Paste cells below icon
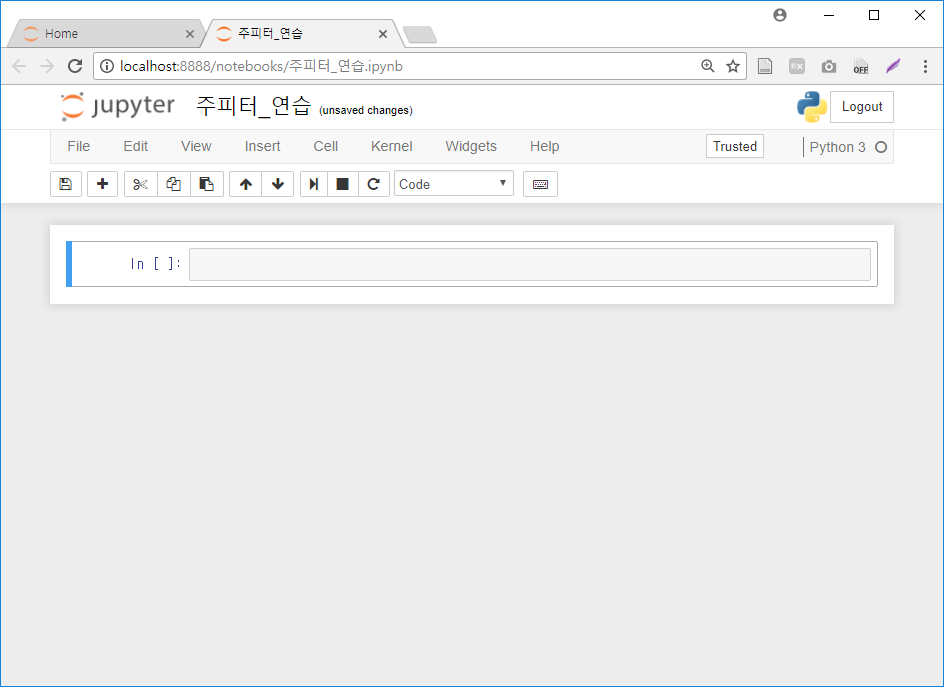Screen dimensions: 944x687 pos(206,184)
